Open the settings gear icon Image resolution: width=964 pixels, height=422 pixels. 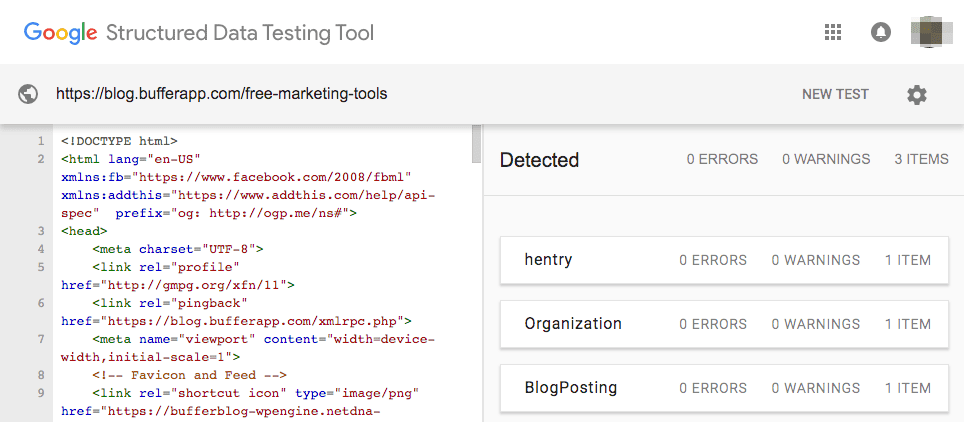pos(917,95)
